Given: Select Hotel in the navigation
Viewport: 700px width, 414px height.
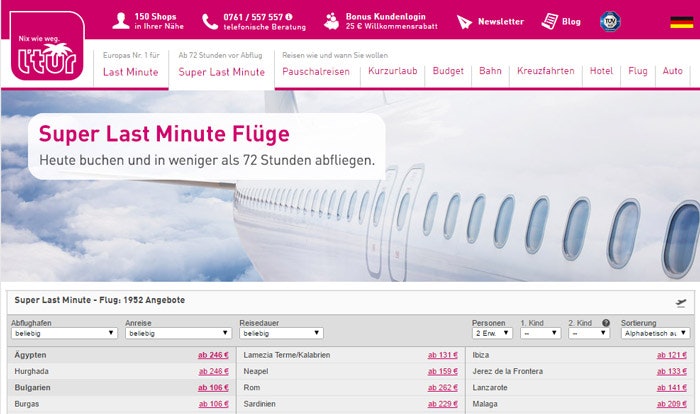Looking at the screenshot, I should pyautogui.click(x=601, y=71).
